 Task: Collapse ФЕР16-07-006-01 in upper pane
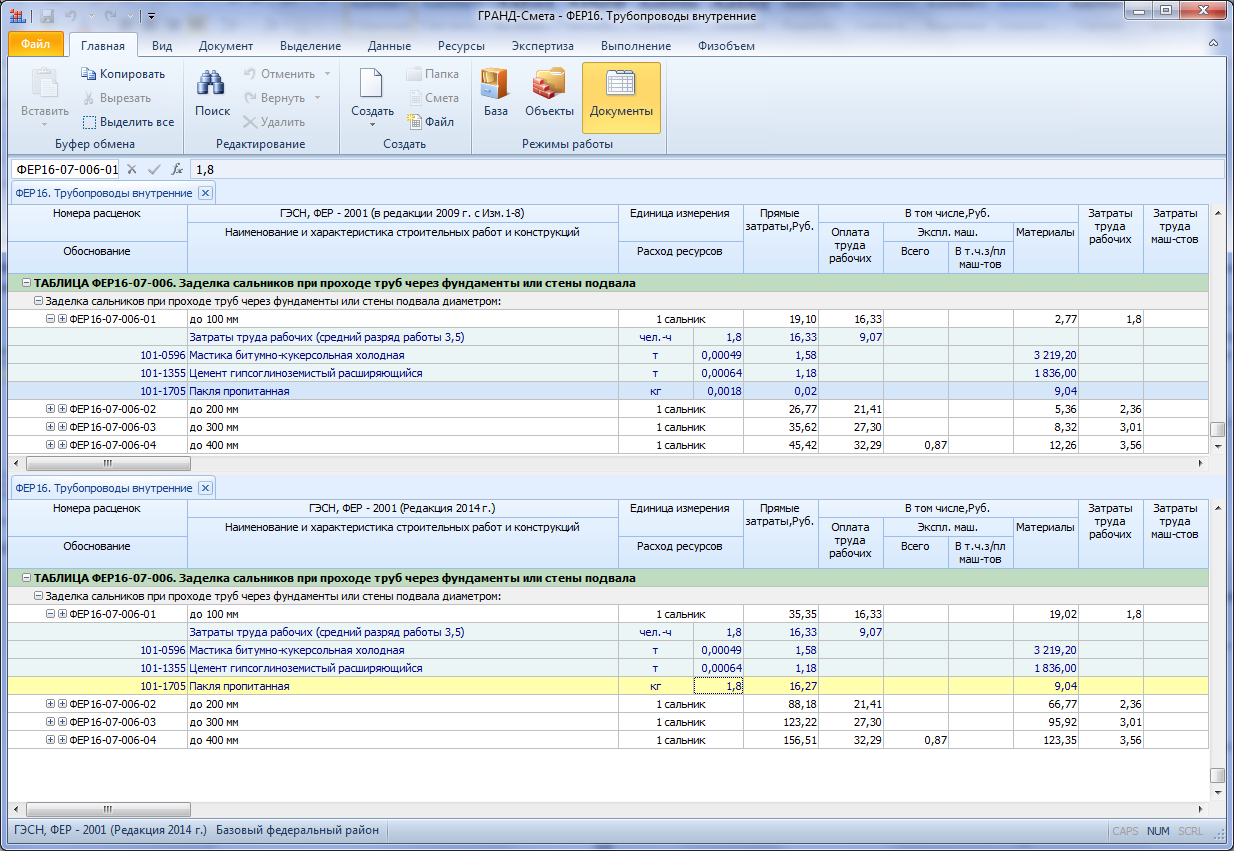(50, 319)
